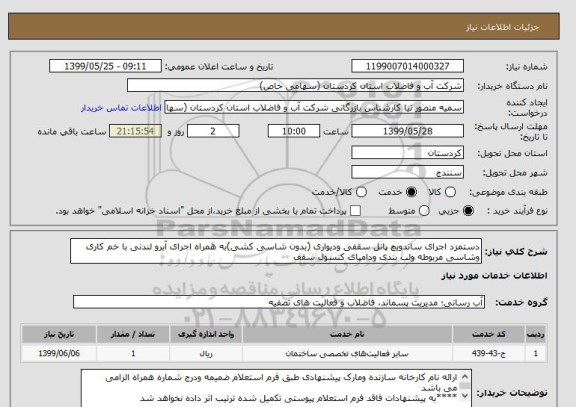Viewport: 576px width, 407px height.
Task: Click the remaining time 21:15:54 field
Action: click(x=135, y=131)
